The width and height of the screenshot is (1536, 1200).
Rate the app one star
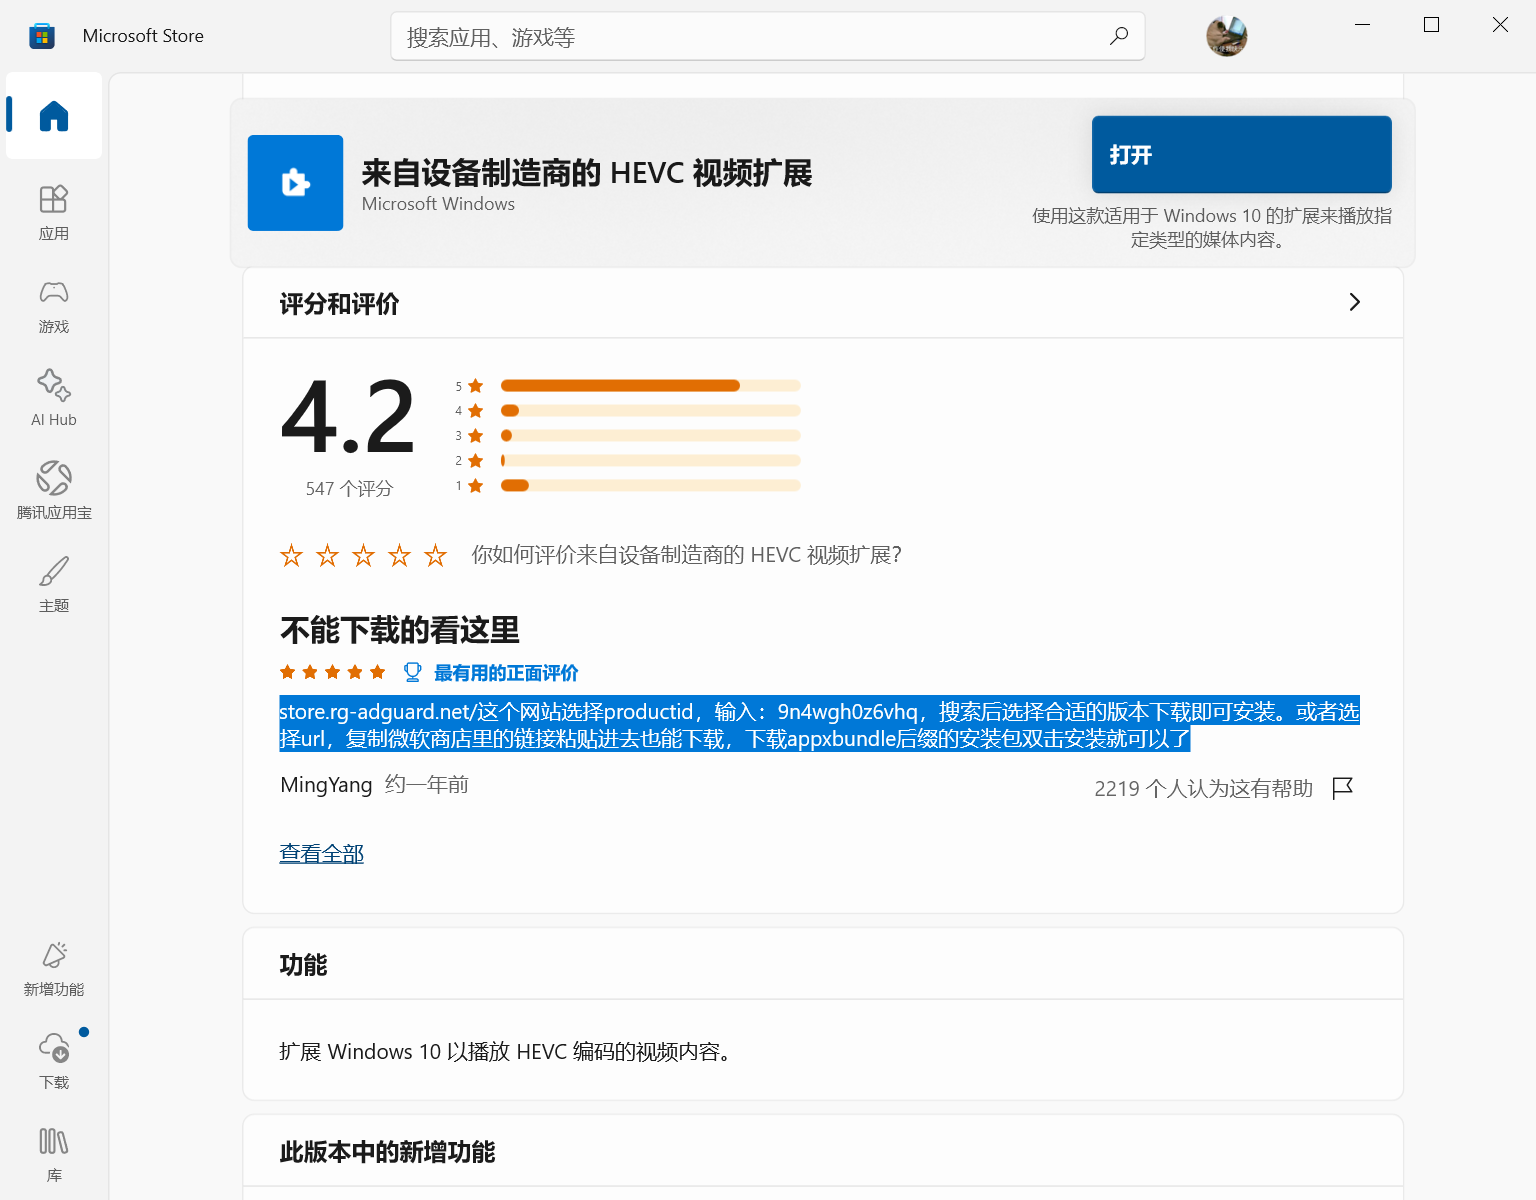(x=291, y=555)
